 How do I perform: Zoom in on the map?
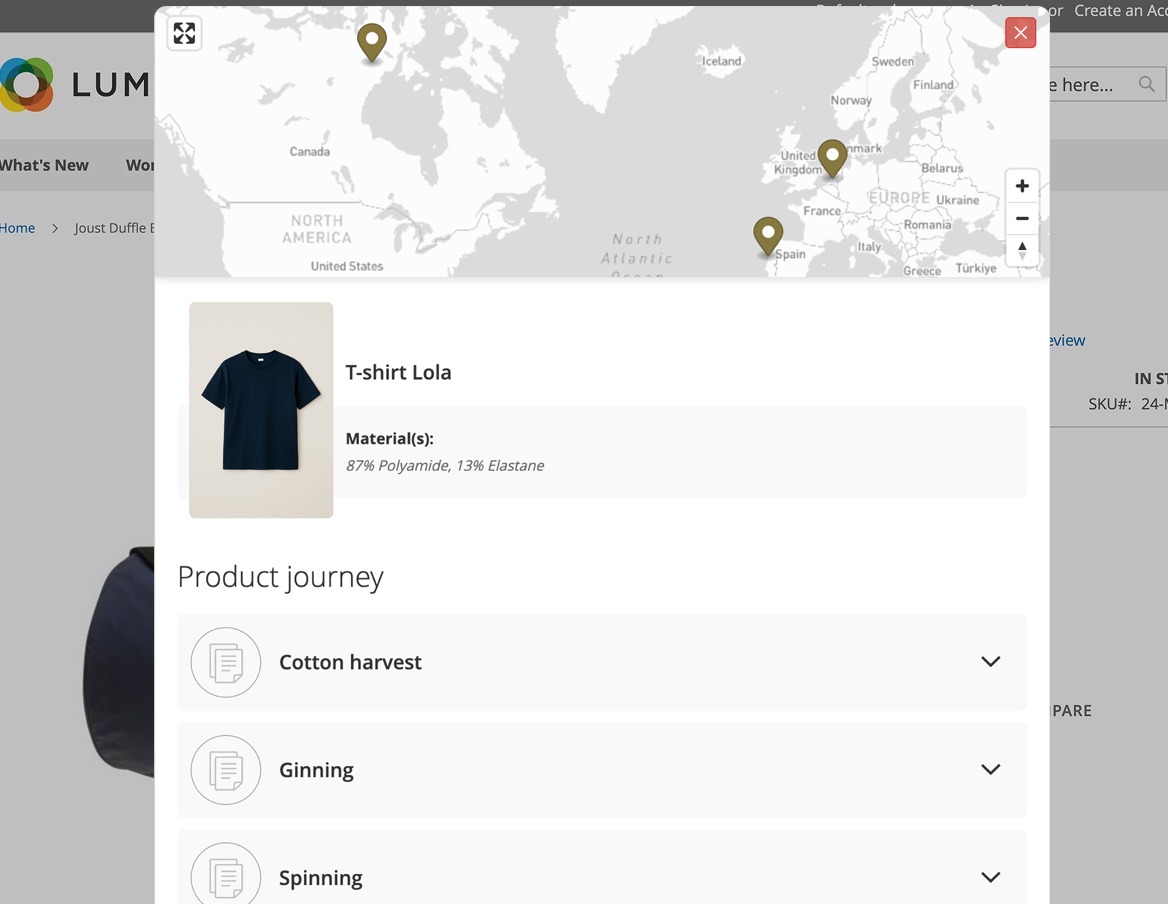(x=1021, y=186)
